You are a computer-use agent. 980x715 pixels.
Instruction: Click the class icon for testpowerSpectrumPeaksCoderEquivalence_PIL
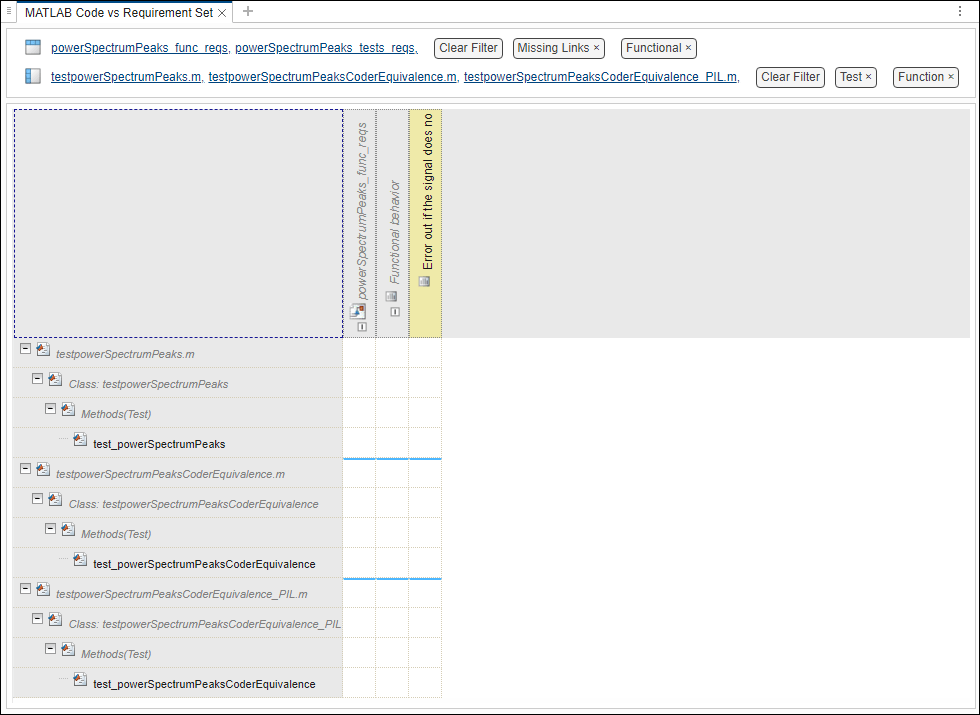tap(55, 623)
